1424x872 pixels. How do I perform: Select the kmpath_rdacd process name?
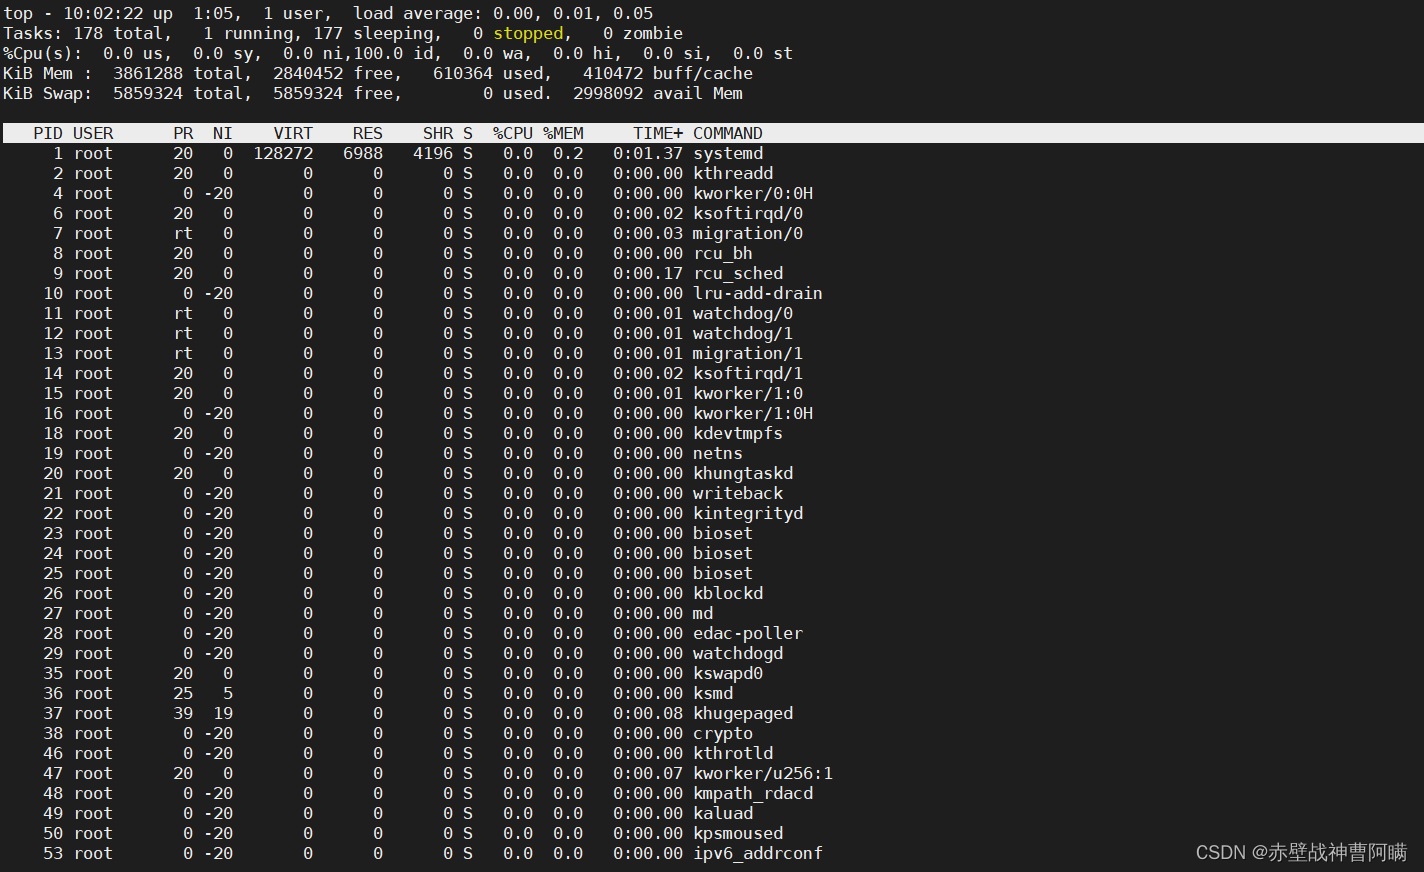[x=753, y=793]
